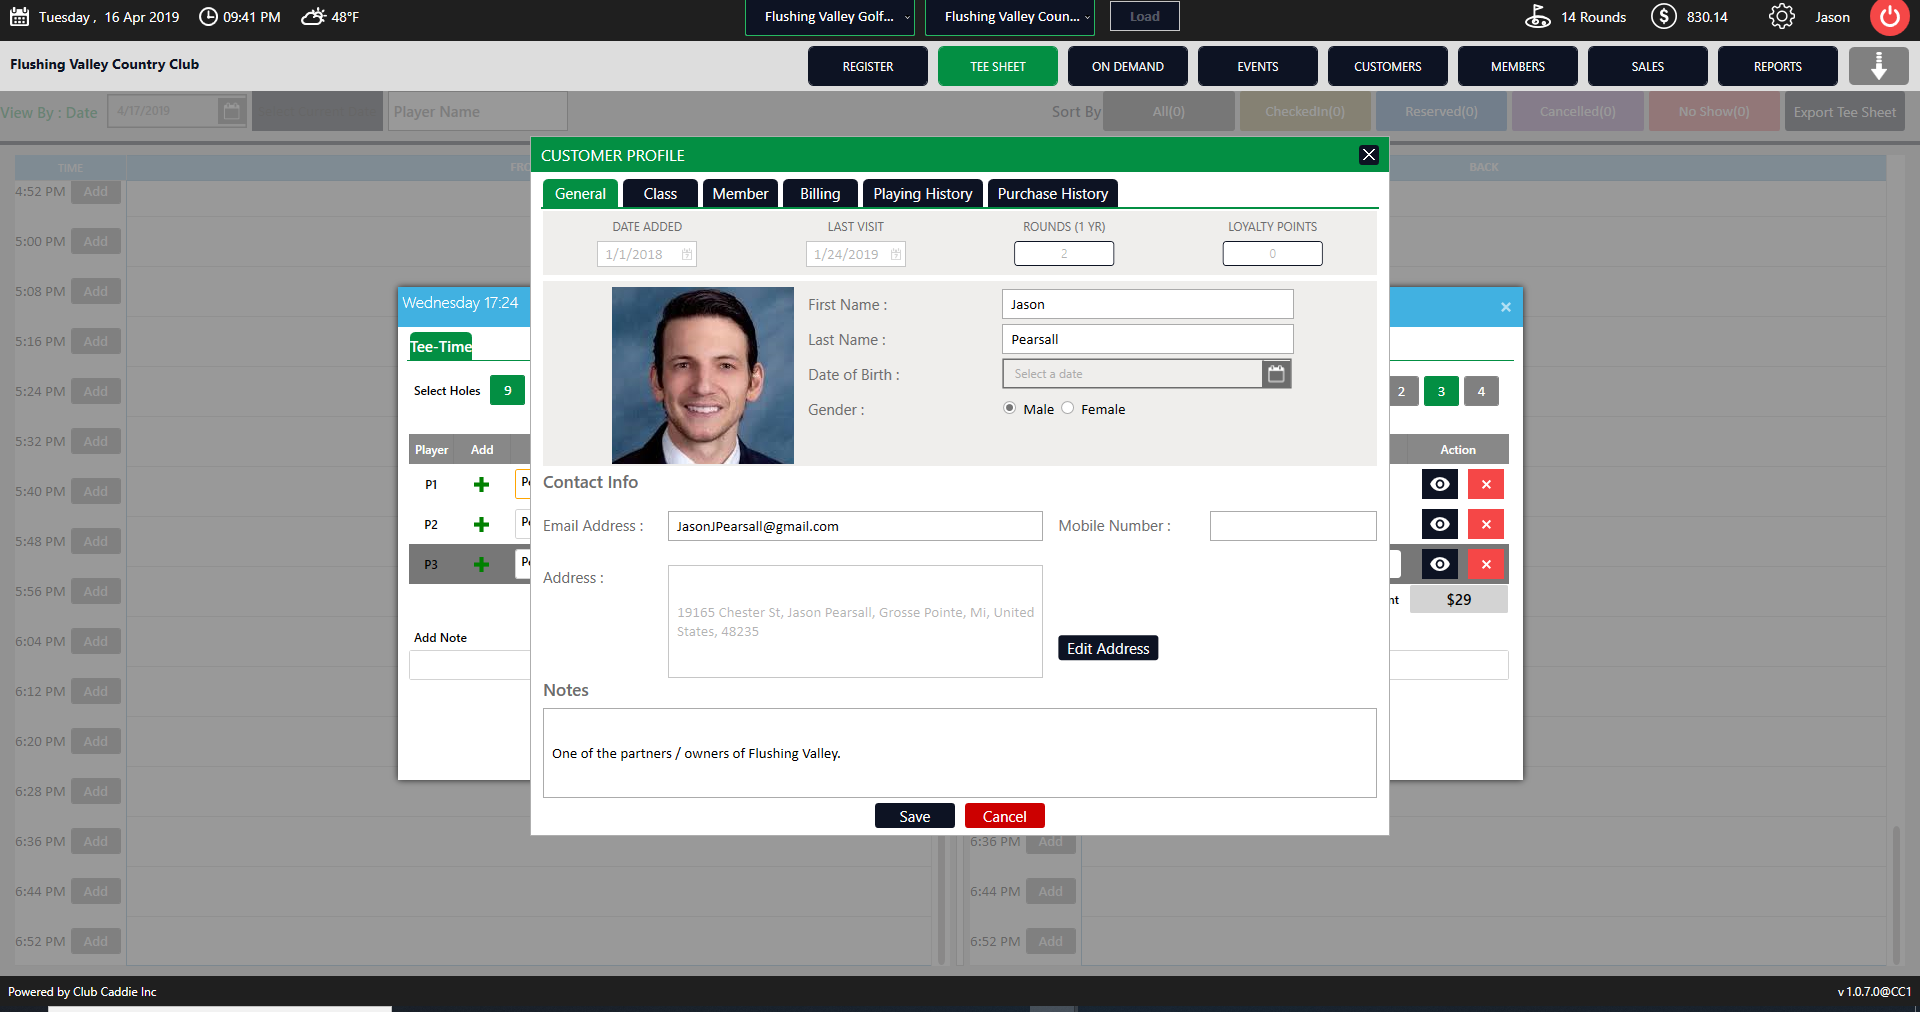
Task: Open the settings gear icon
Action: [x=1781, y=17]
